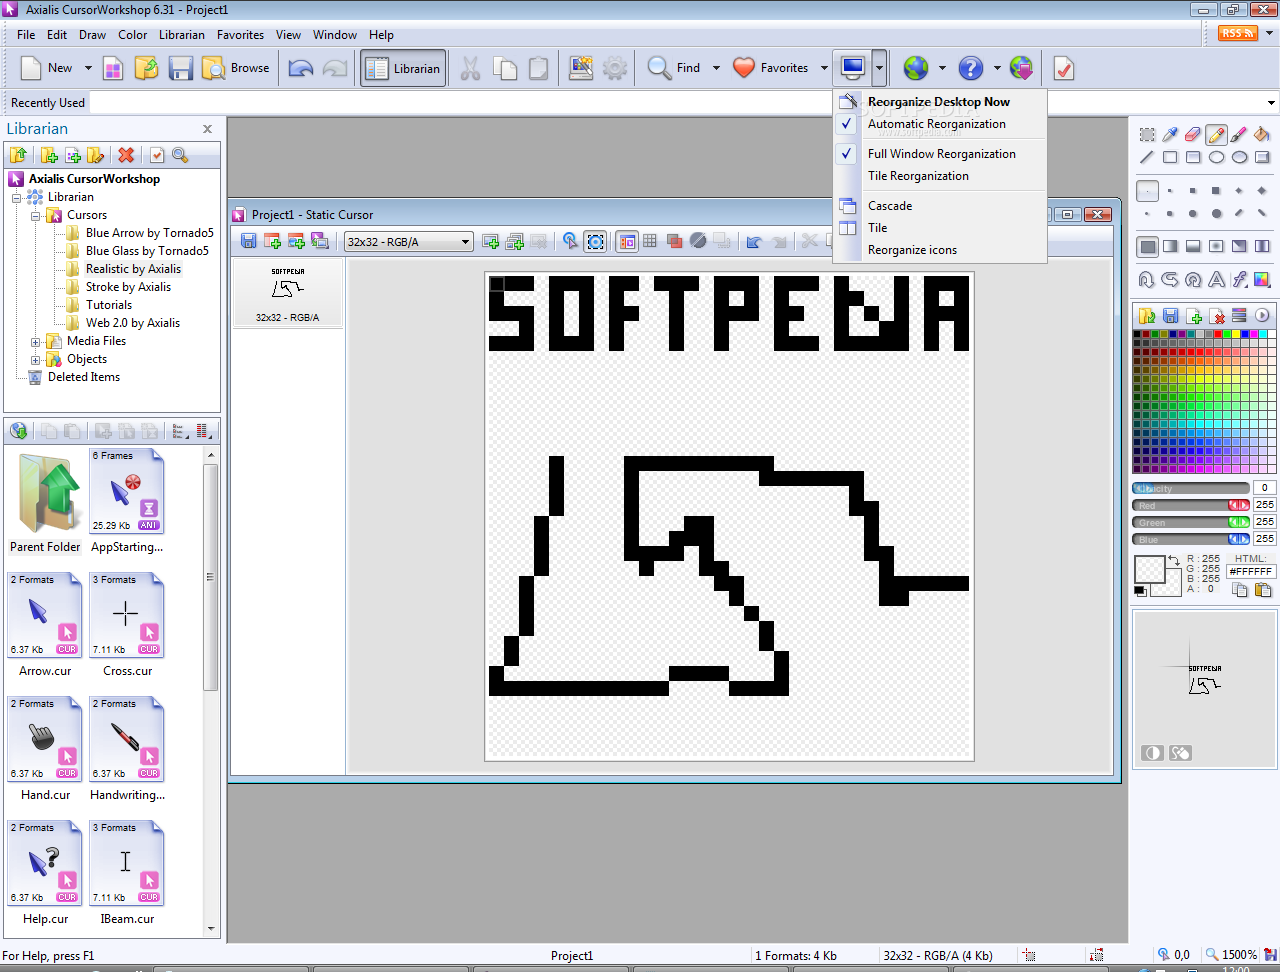Image resolution: width=1280 pixels, height=972 pixels.
Task: Select Tile Reorganization menu entry
Action: tap(918, 176)
